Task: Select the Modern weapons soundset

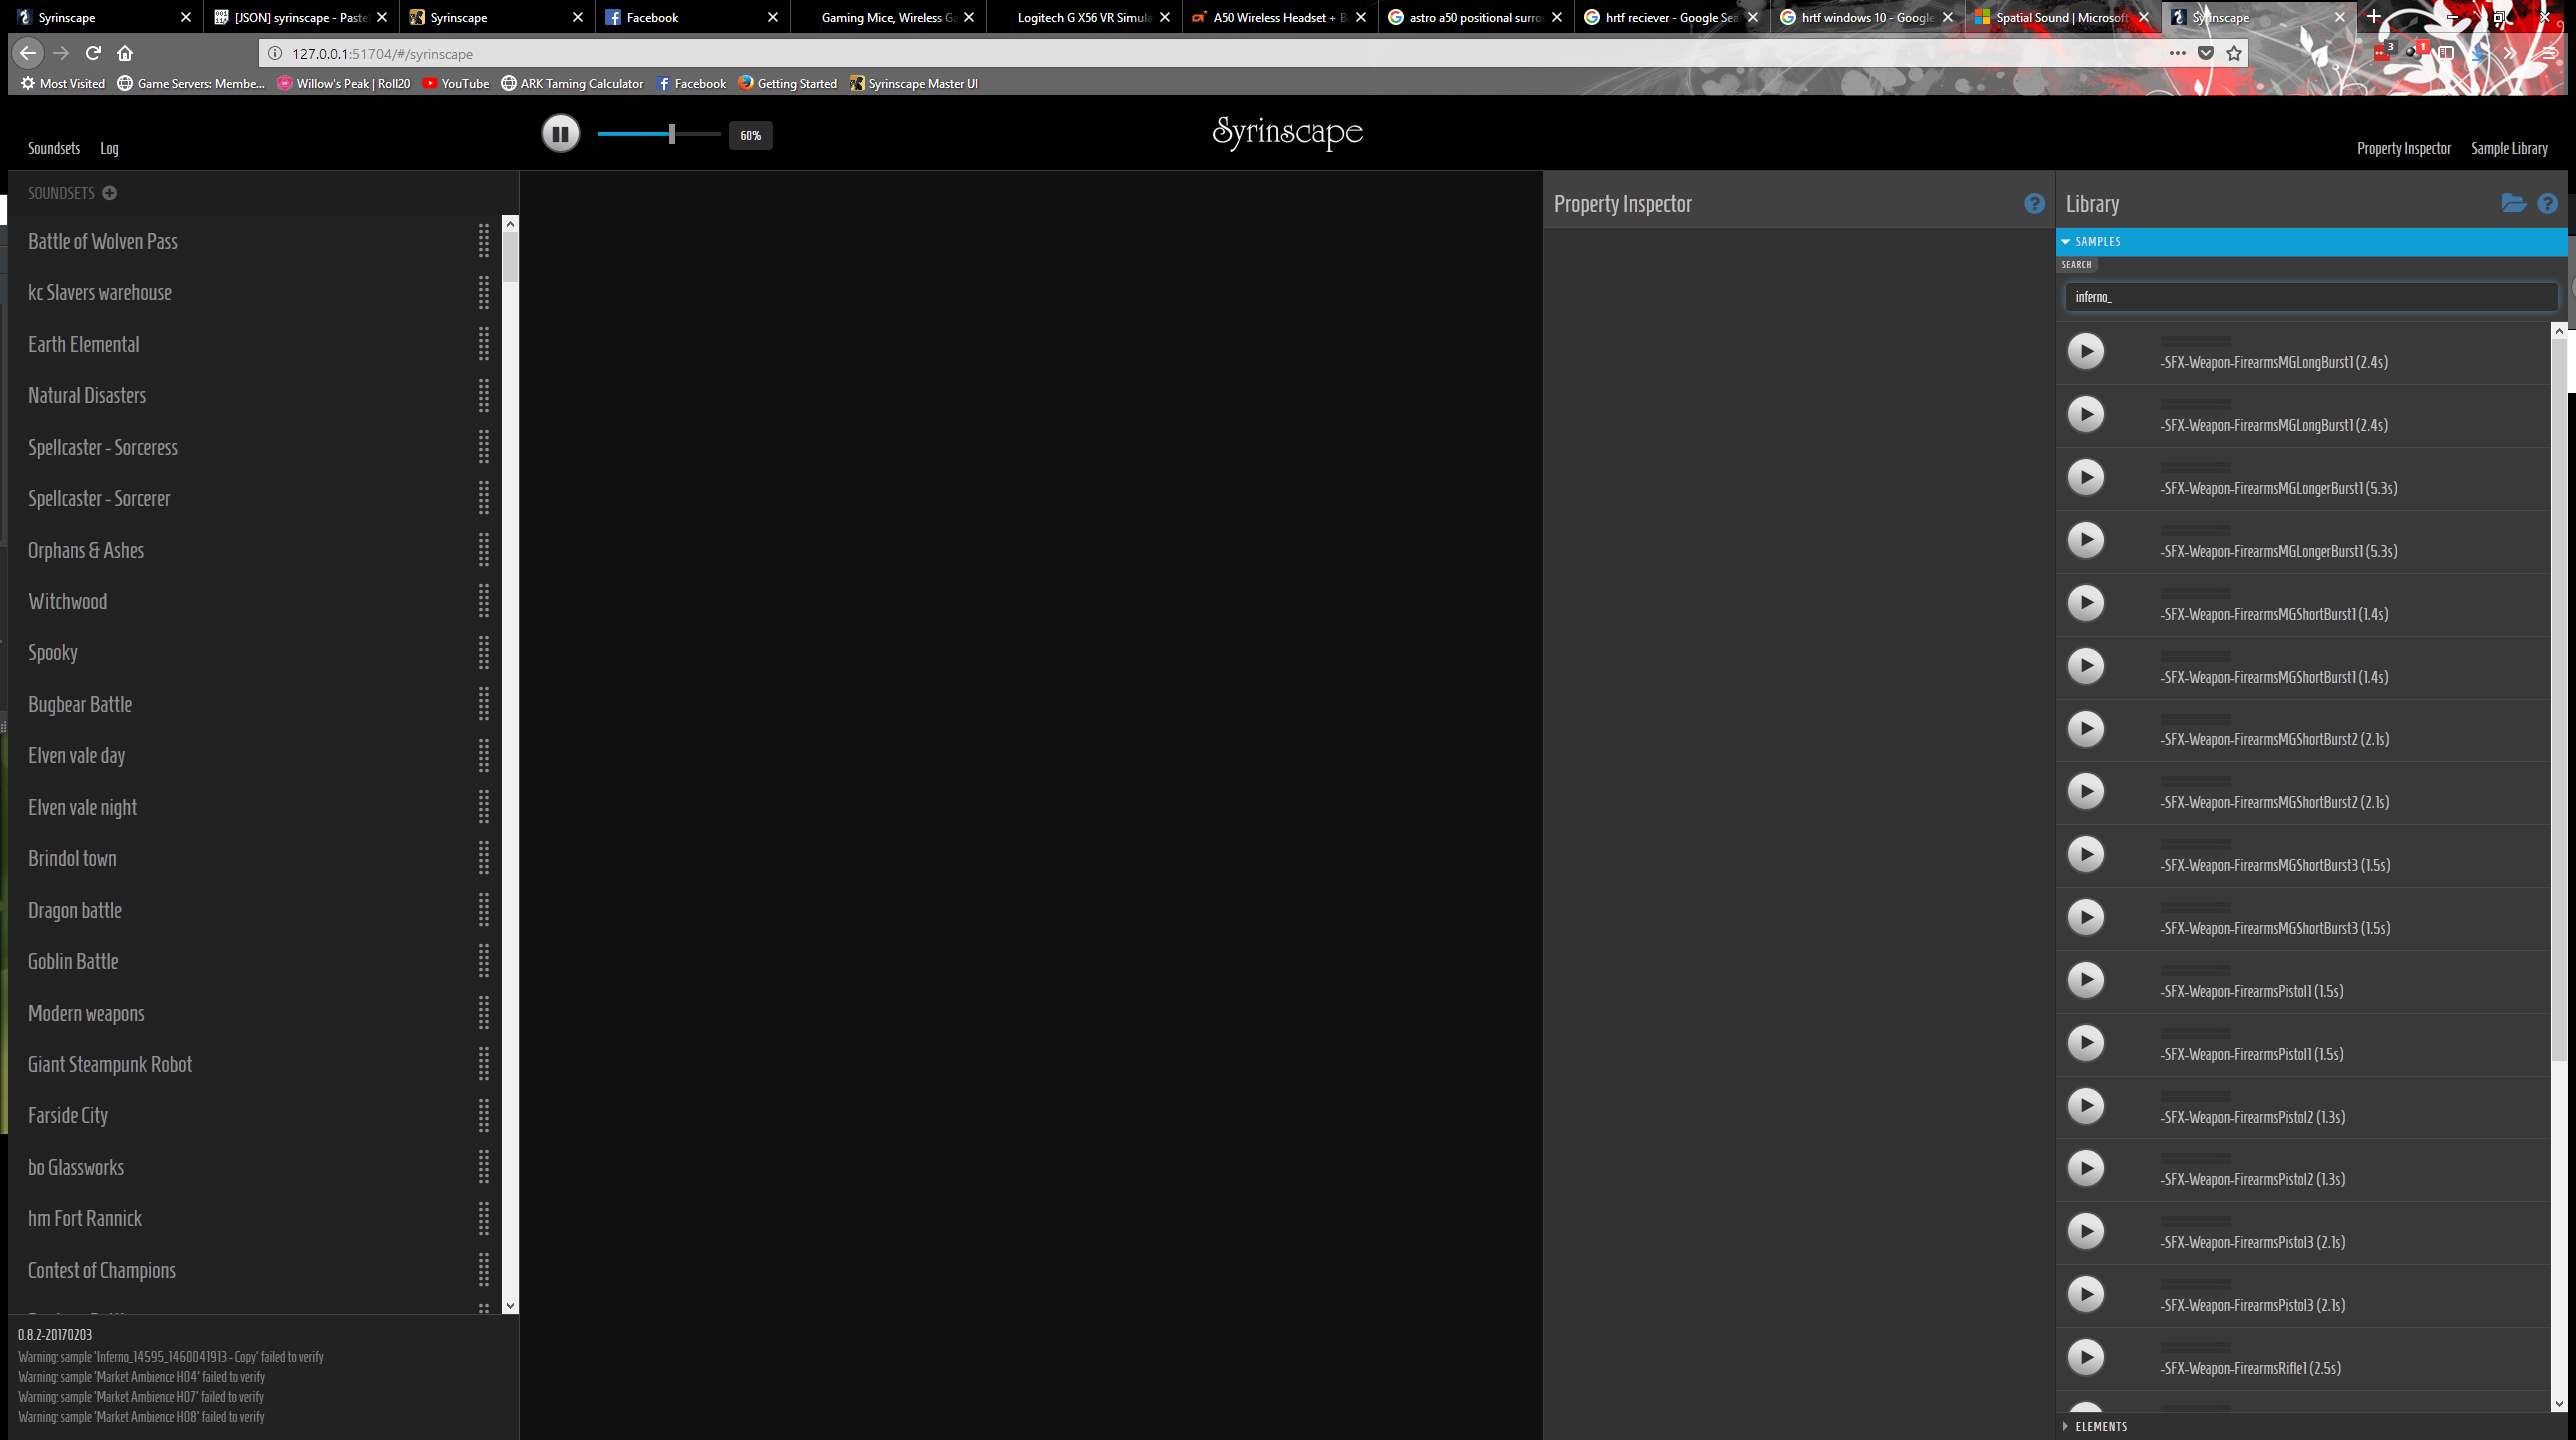Action: point(86,1013)
